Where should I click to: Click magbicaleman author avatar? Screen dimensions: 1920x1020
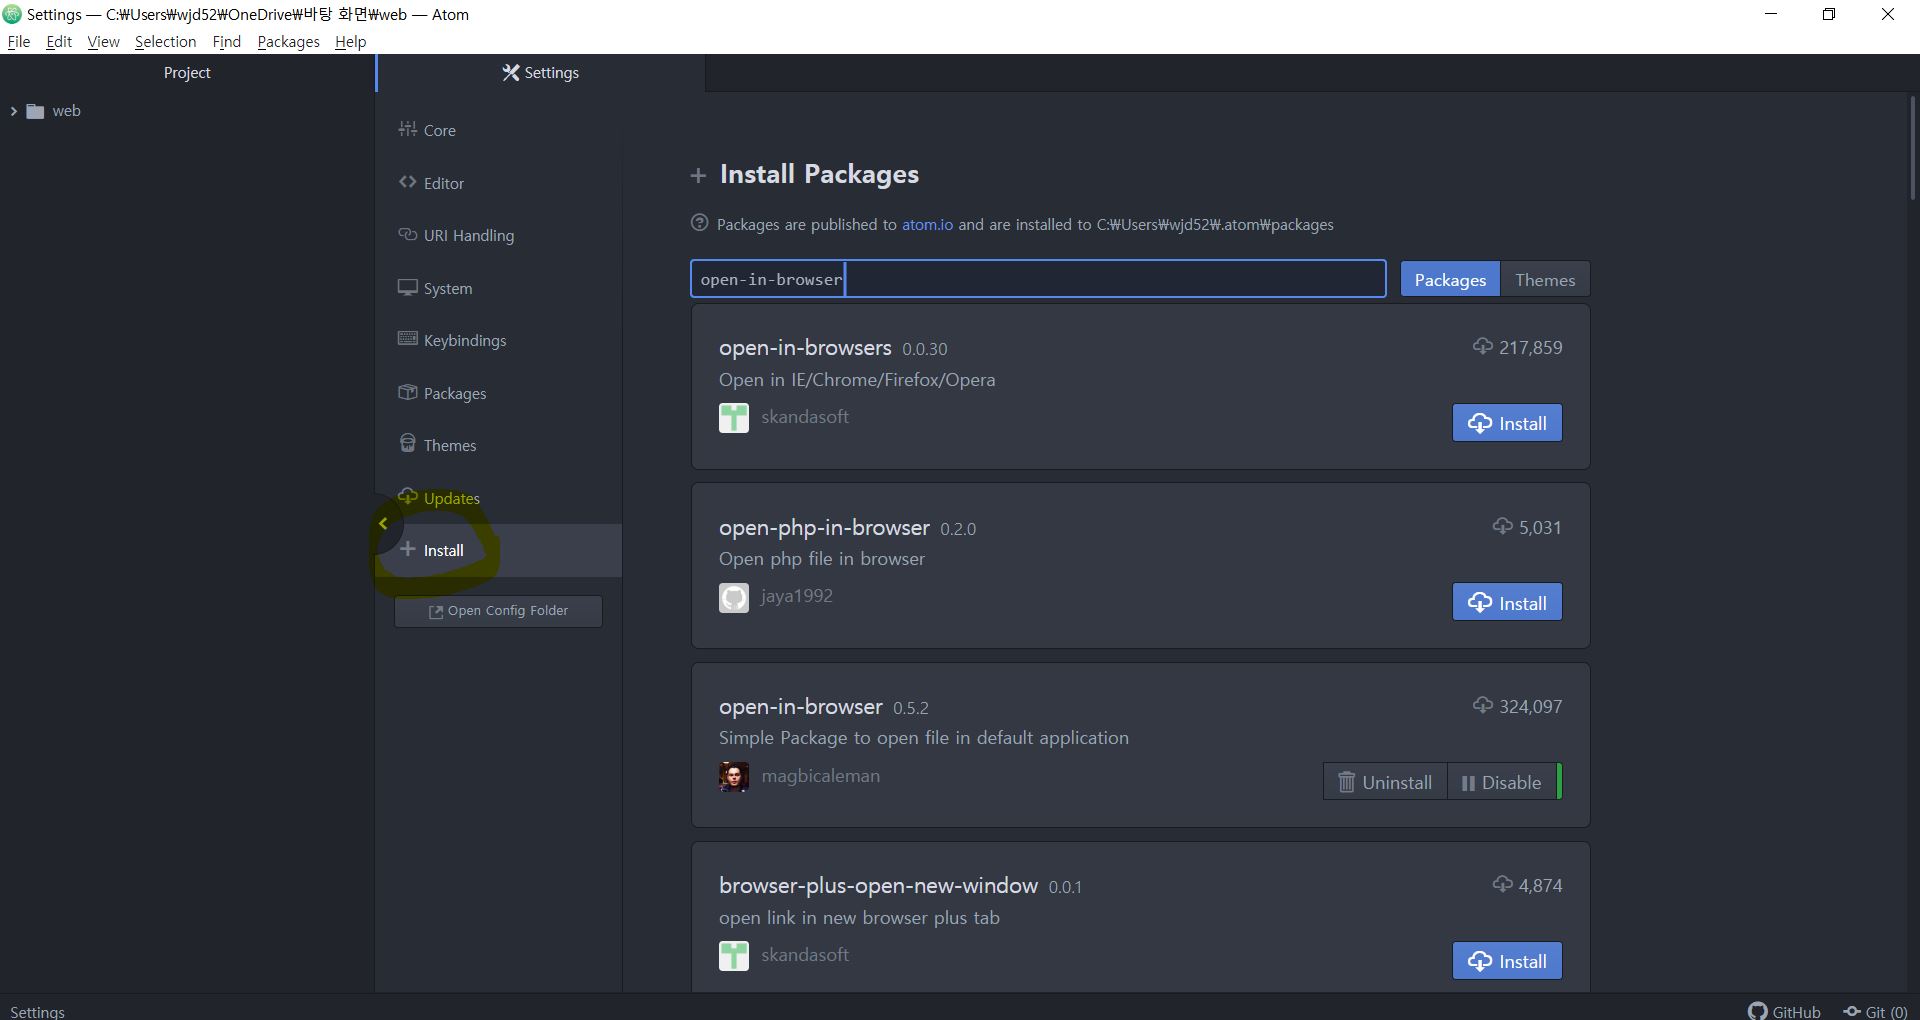(x=734, y=777)
